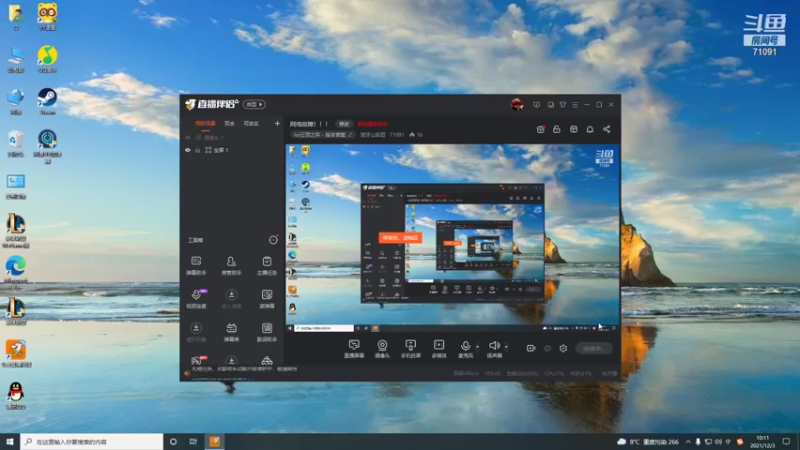800x450 pixels.
Task: Open the QQ penguin desktop shortcut
Action: [x=16, y=395]
